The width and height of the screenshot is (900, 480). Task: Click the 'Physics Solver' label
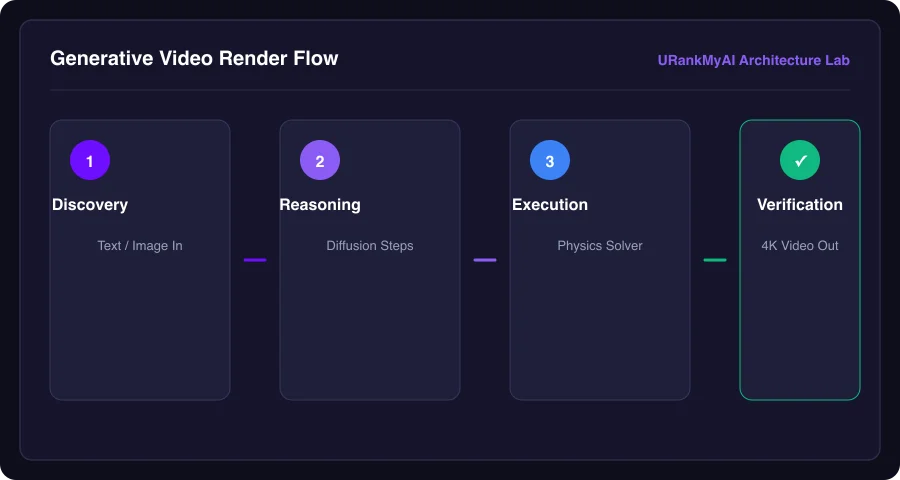tap(600, 246)
